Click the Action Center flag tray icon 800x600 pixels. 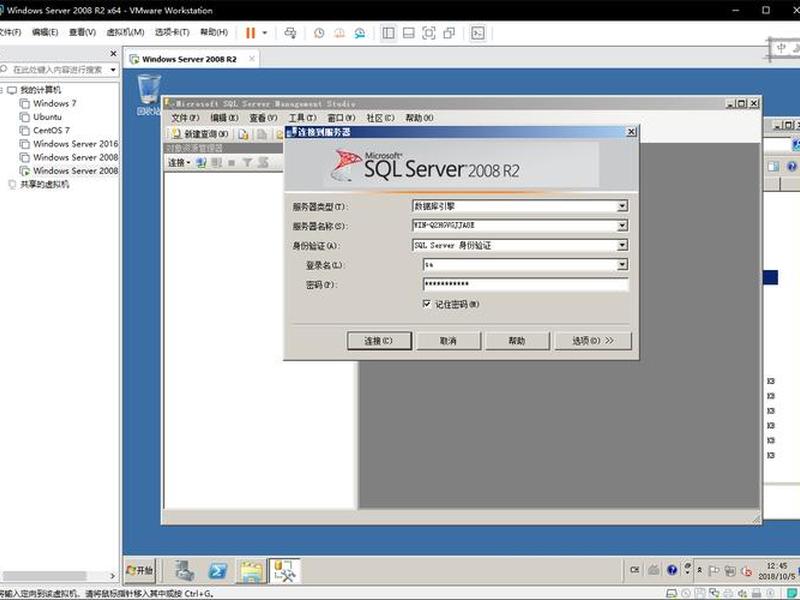pyautogui.click(x=714, y=570)
